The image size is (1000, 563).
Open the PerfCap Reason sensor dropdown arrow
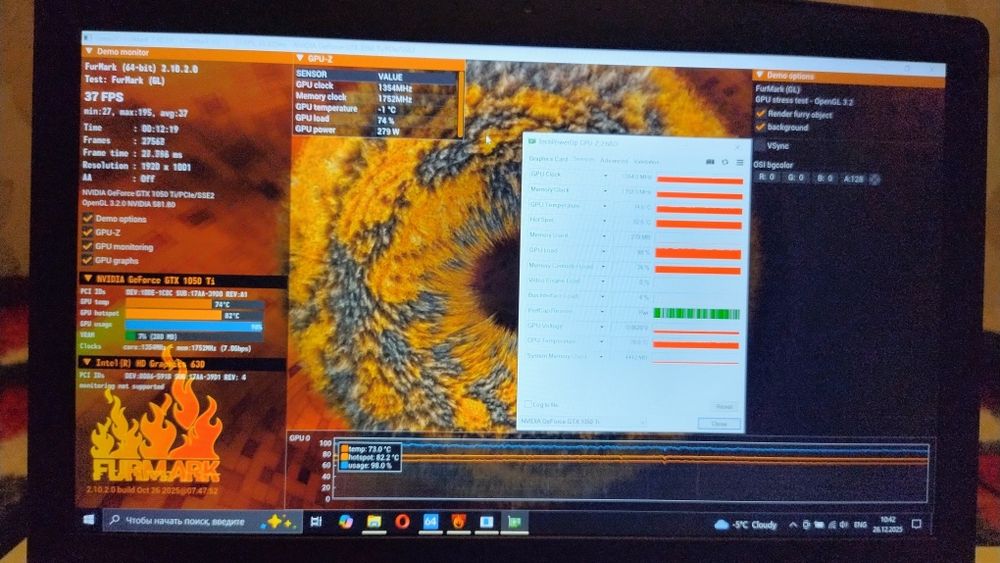click(x=603, y=312)
